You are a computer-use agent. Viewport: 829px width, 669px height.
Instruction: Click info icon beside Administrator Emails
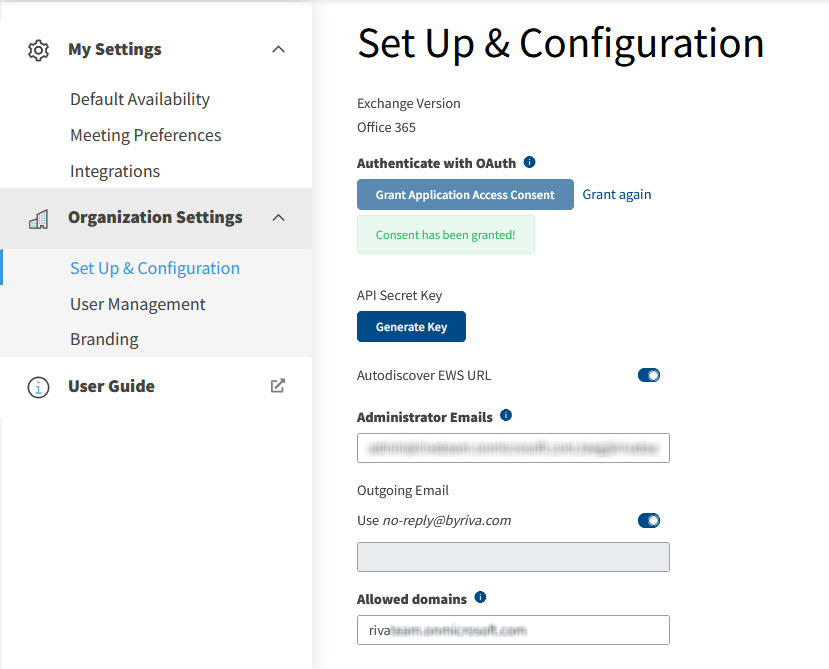pos(506,415)
